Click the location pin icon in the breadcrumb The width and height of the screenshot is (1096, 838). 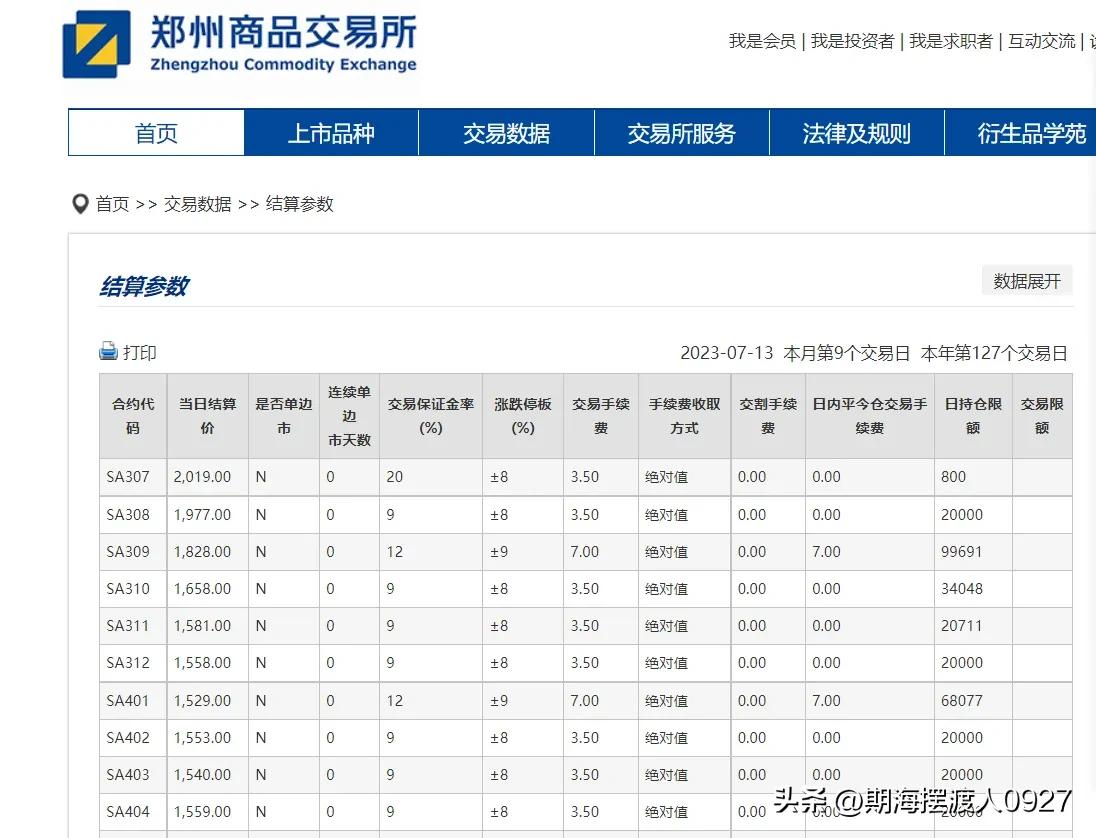[x=80, y=203]
